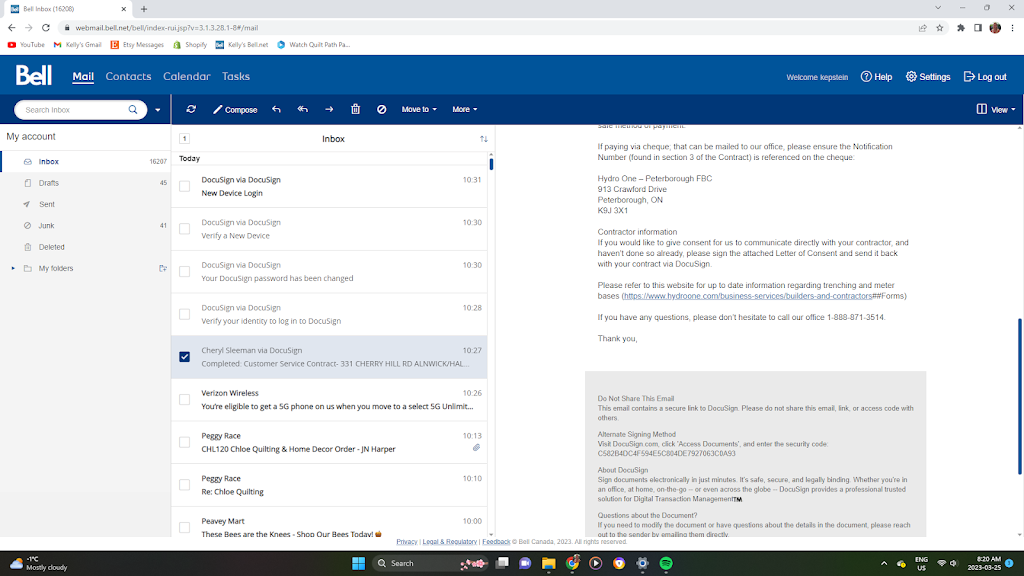Bookmark this page with the star icon

point(940,28)
